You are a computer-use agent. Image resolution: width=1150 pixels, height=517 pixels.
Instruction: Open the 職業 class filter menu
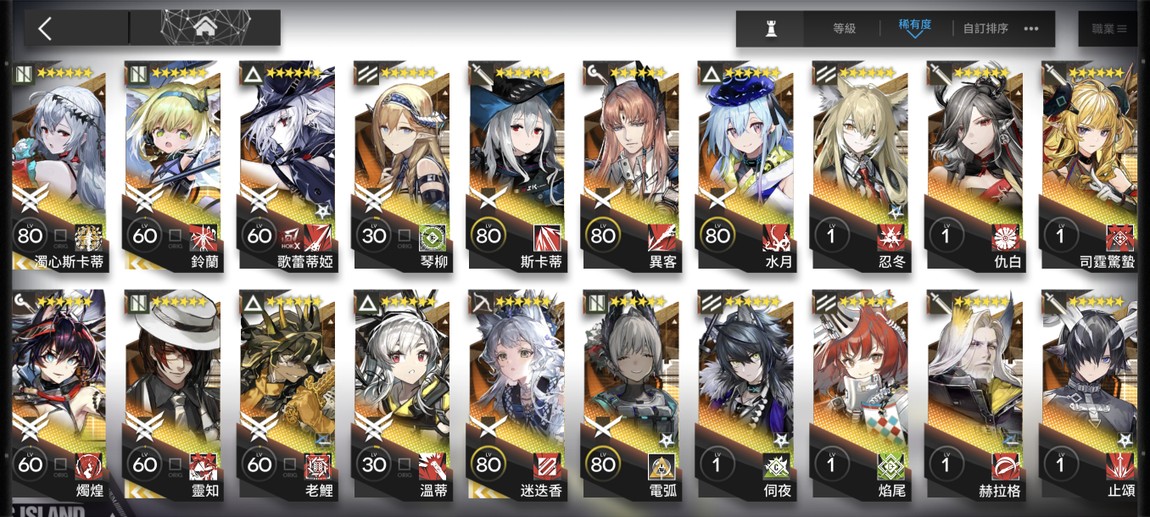[x=1109, y=29]
